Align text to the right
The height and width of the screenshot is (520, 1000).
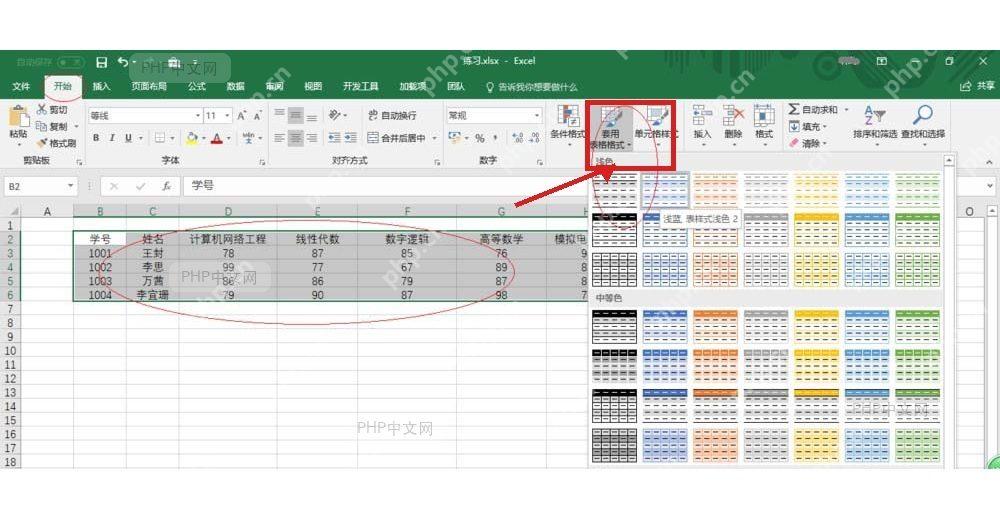pos(311,137)
